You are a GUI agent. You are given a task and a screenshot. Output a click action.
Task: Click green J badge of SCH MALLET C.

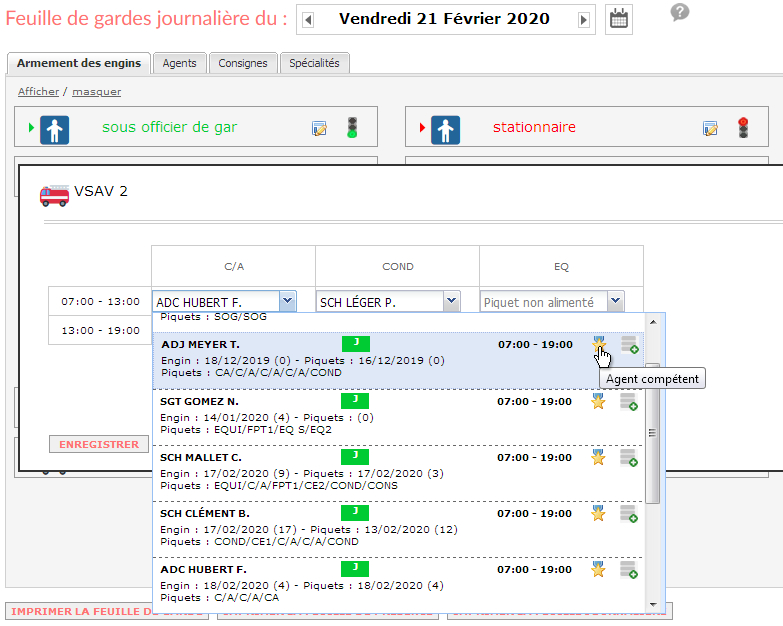[355, 456]
